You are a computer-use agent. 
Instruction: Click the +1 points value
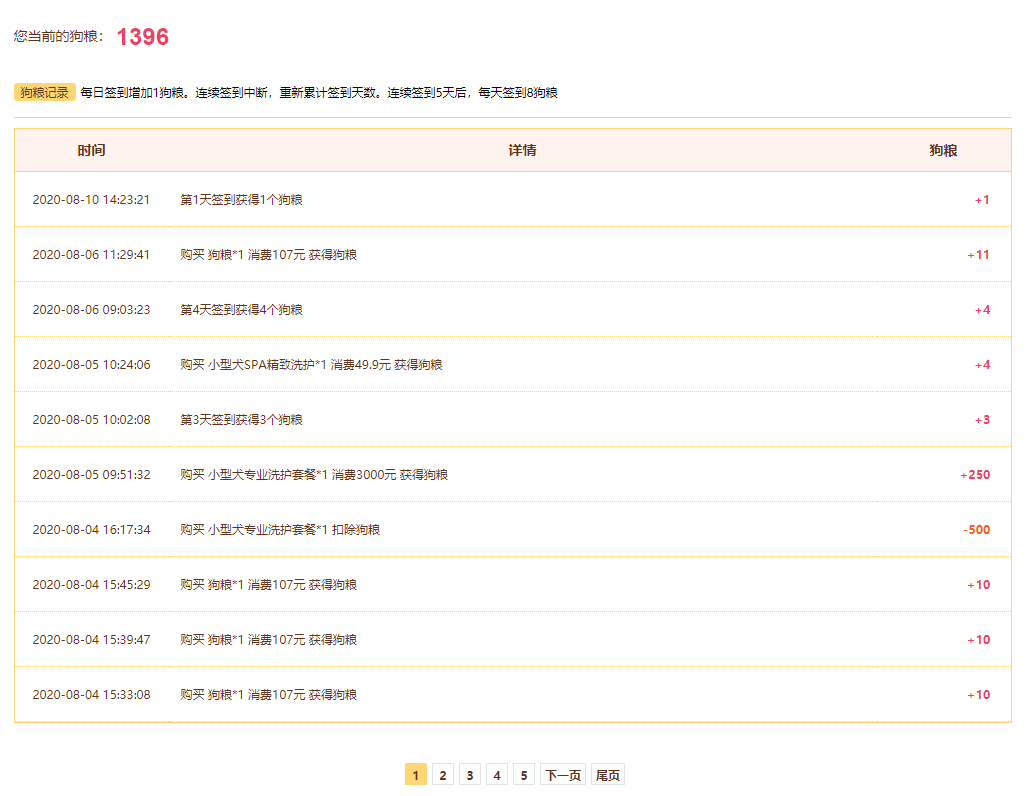982,200
